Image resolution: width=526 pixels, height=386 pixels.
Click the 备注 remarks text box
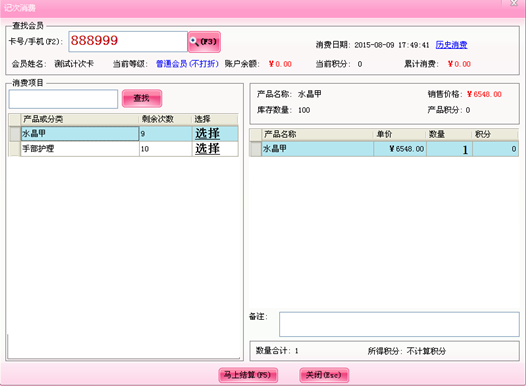click(x=399, y=324)
